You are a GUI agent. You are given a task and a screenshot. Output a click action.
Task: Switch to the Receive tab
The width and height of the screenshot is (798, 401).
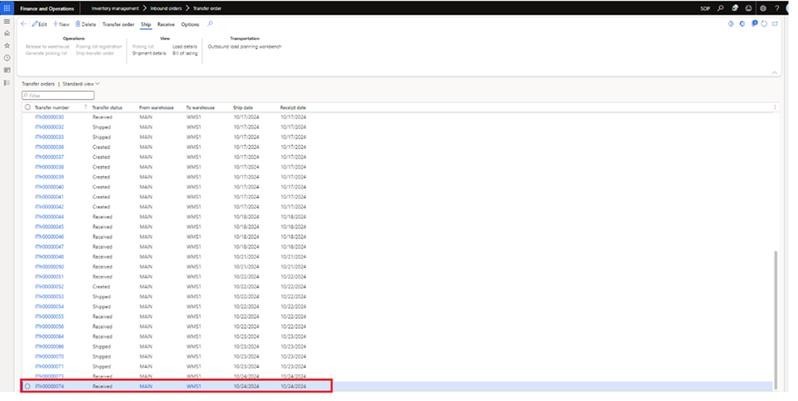[166, 24]
